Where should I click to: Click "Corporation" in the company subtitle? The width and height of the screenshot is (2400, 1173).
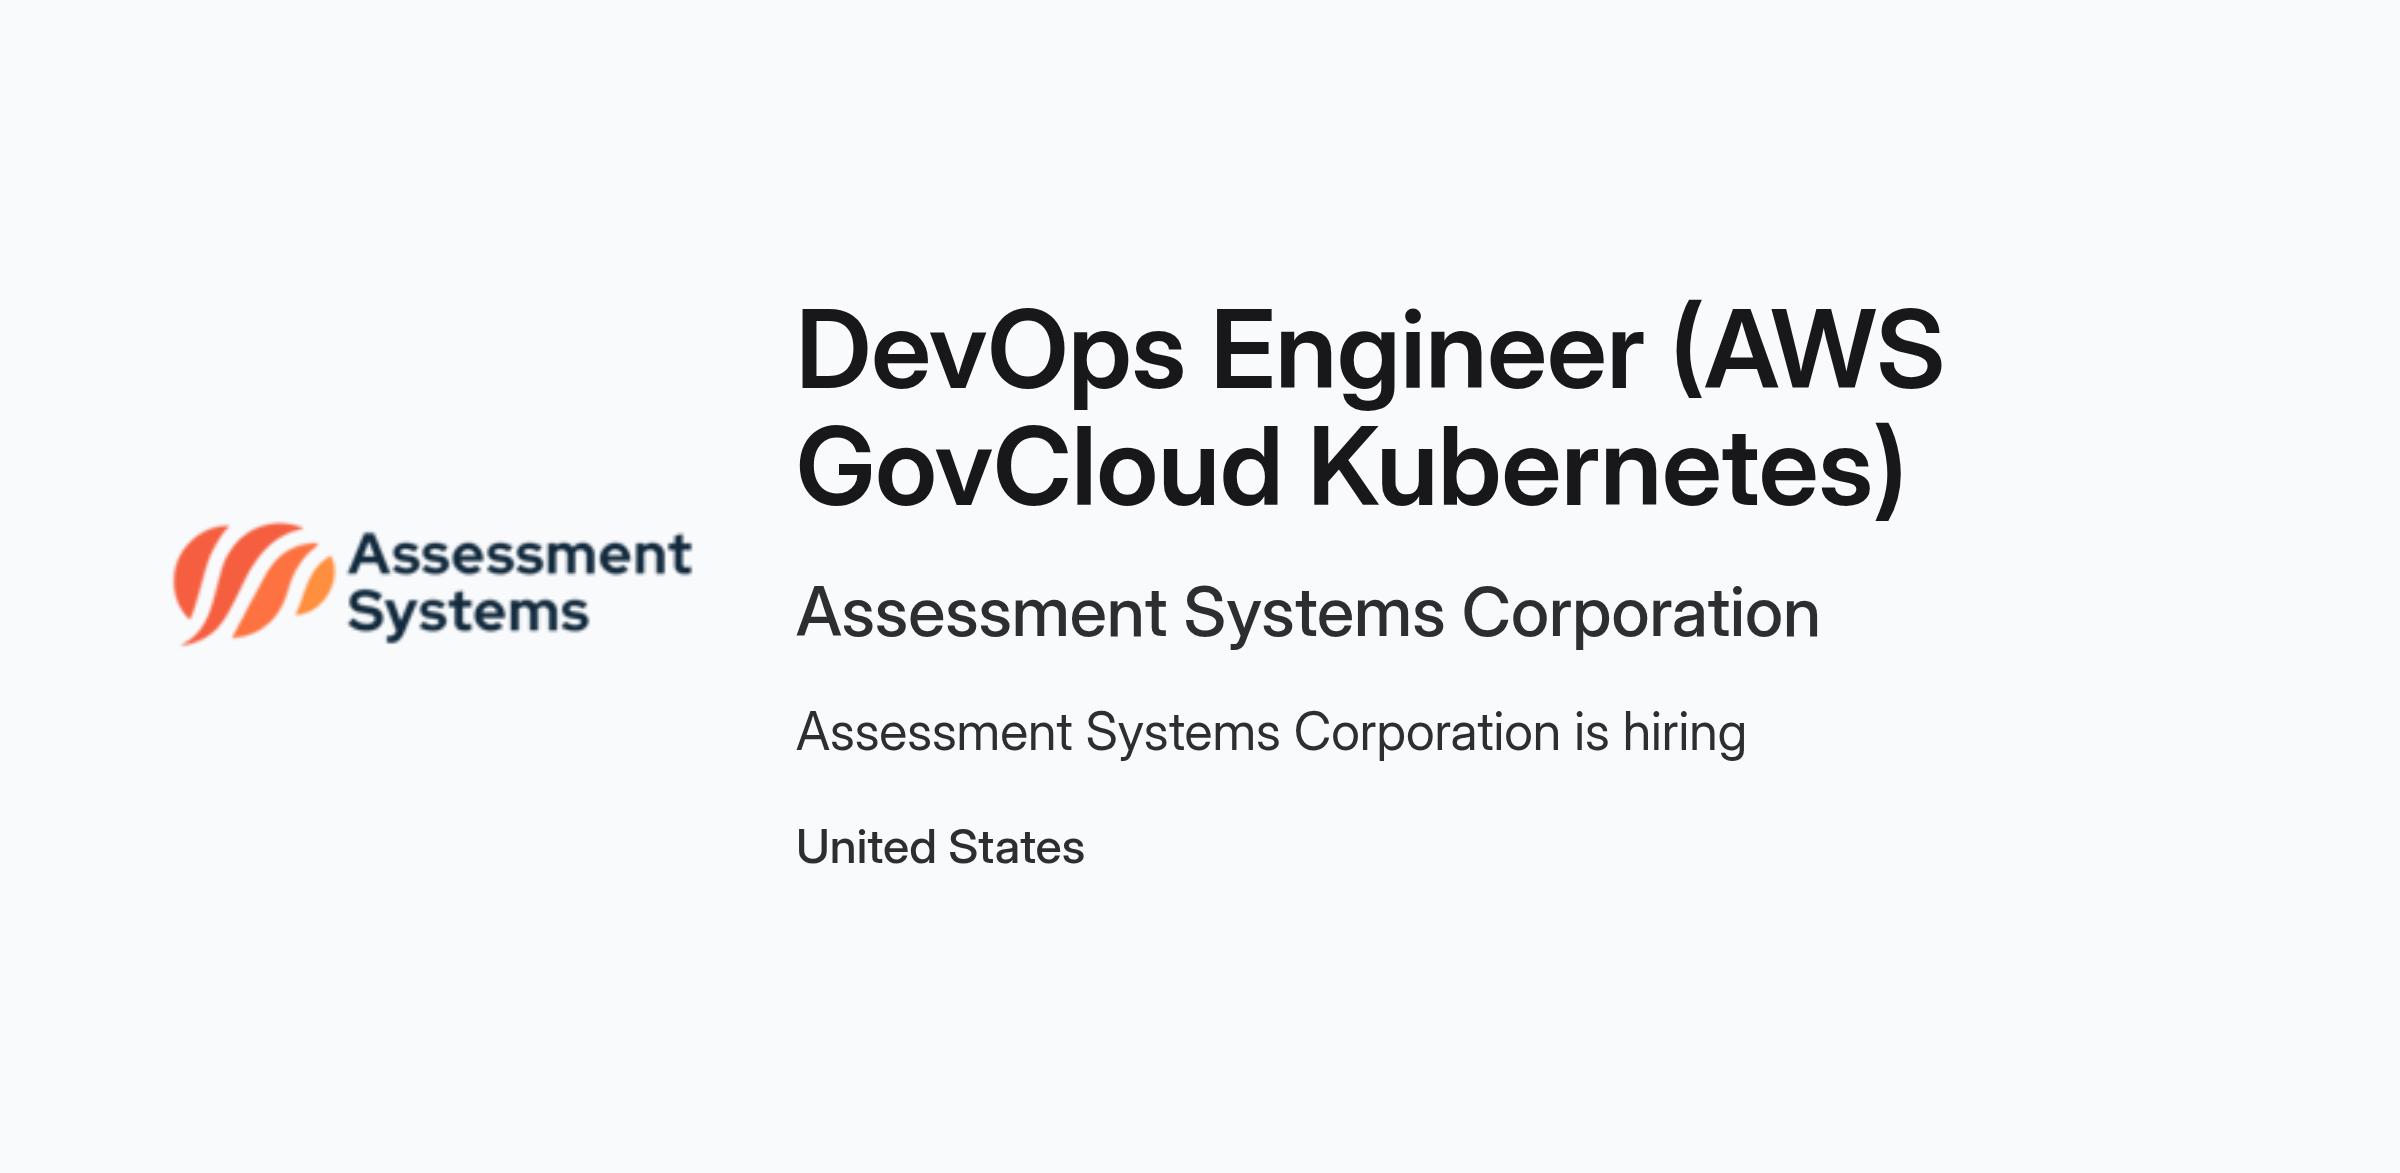pos(1641,613)
